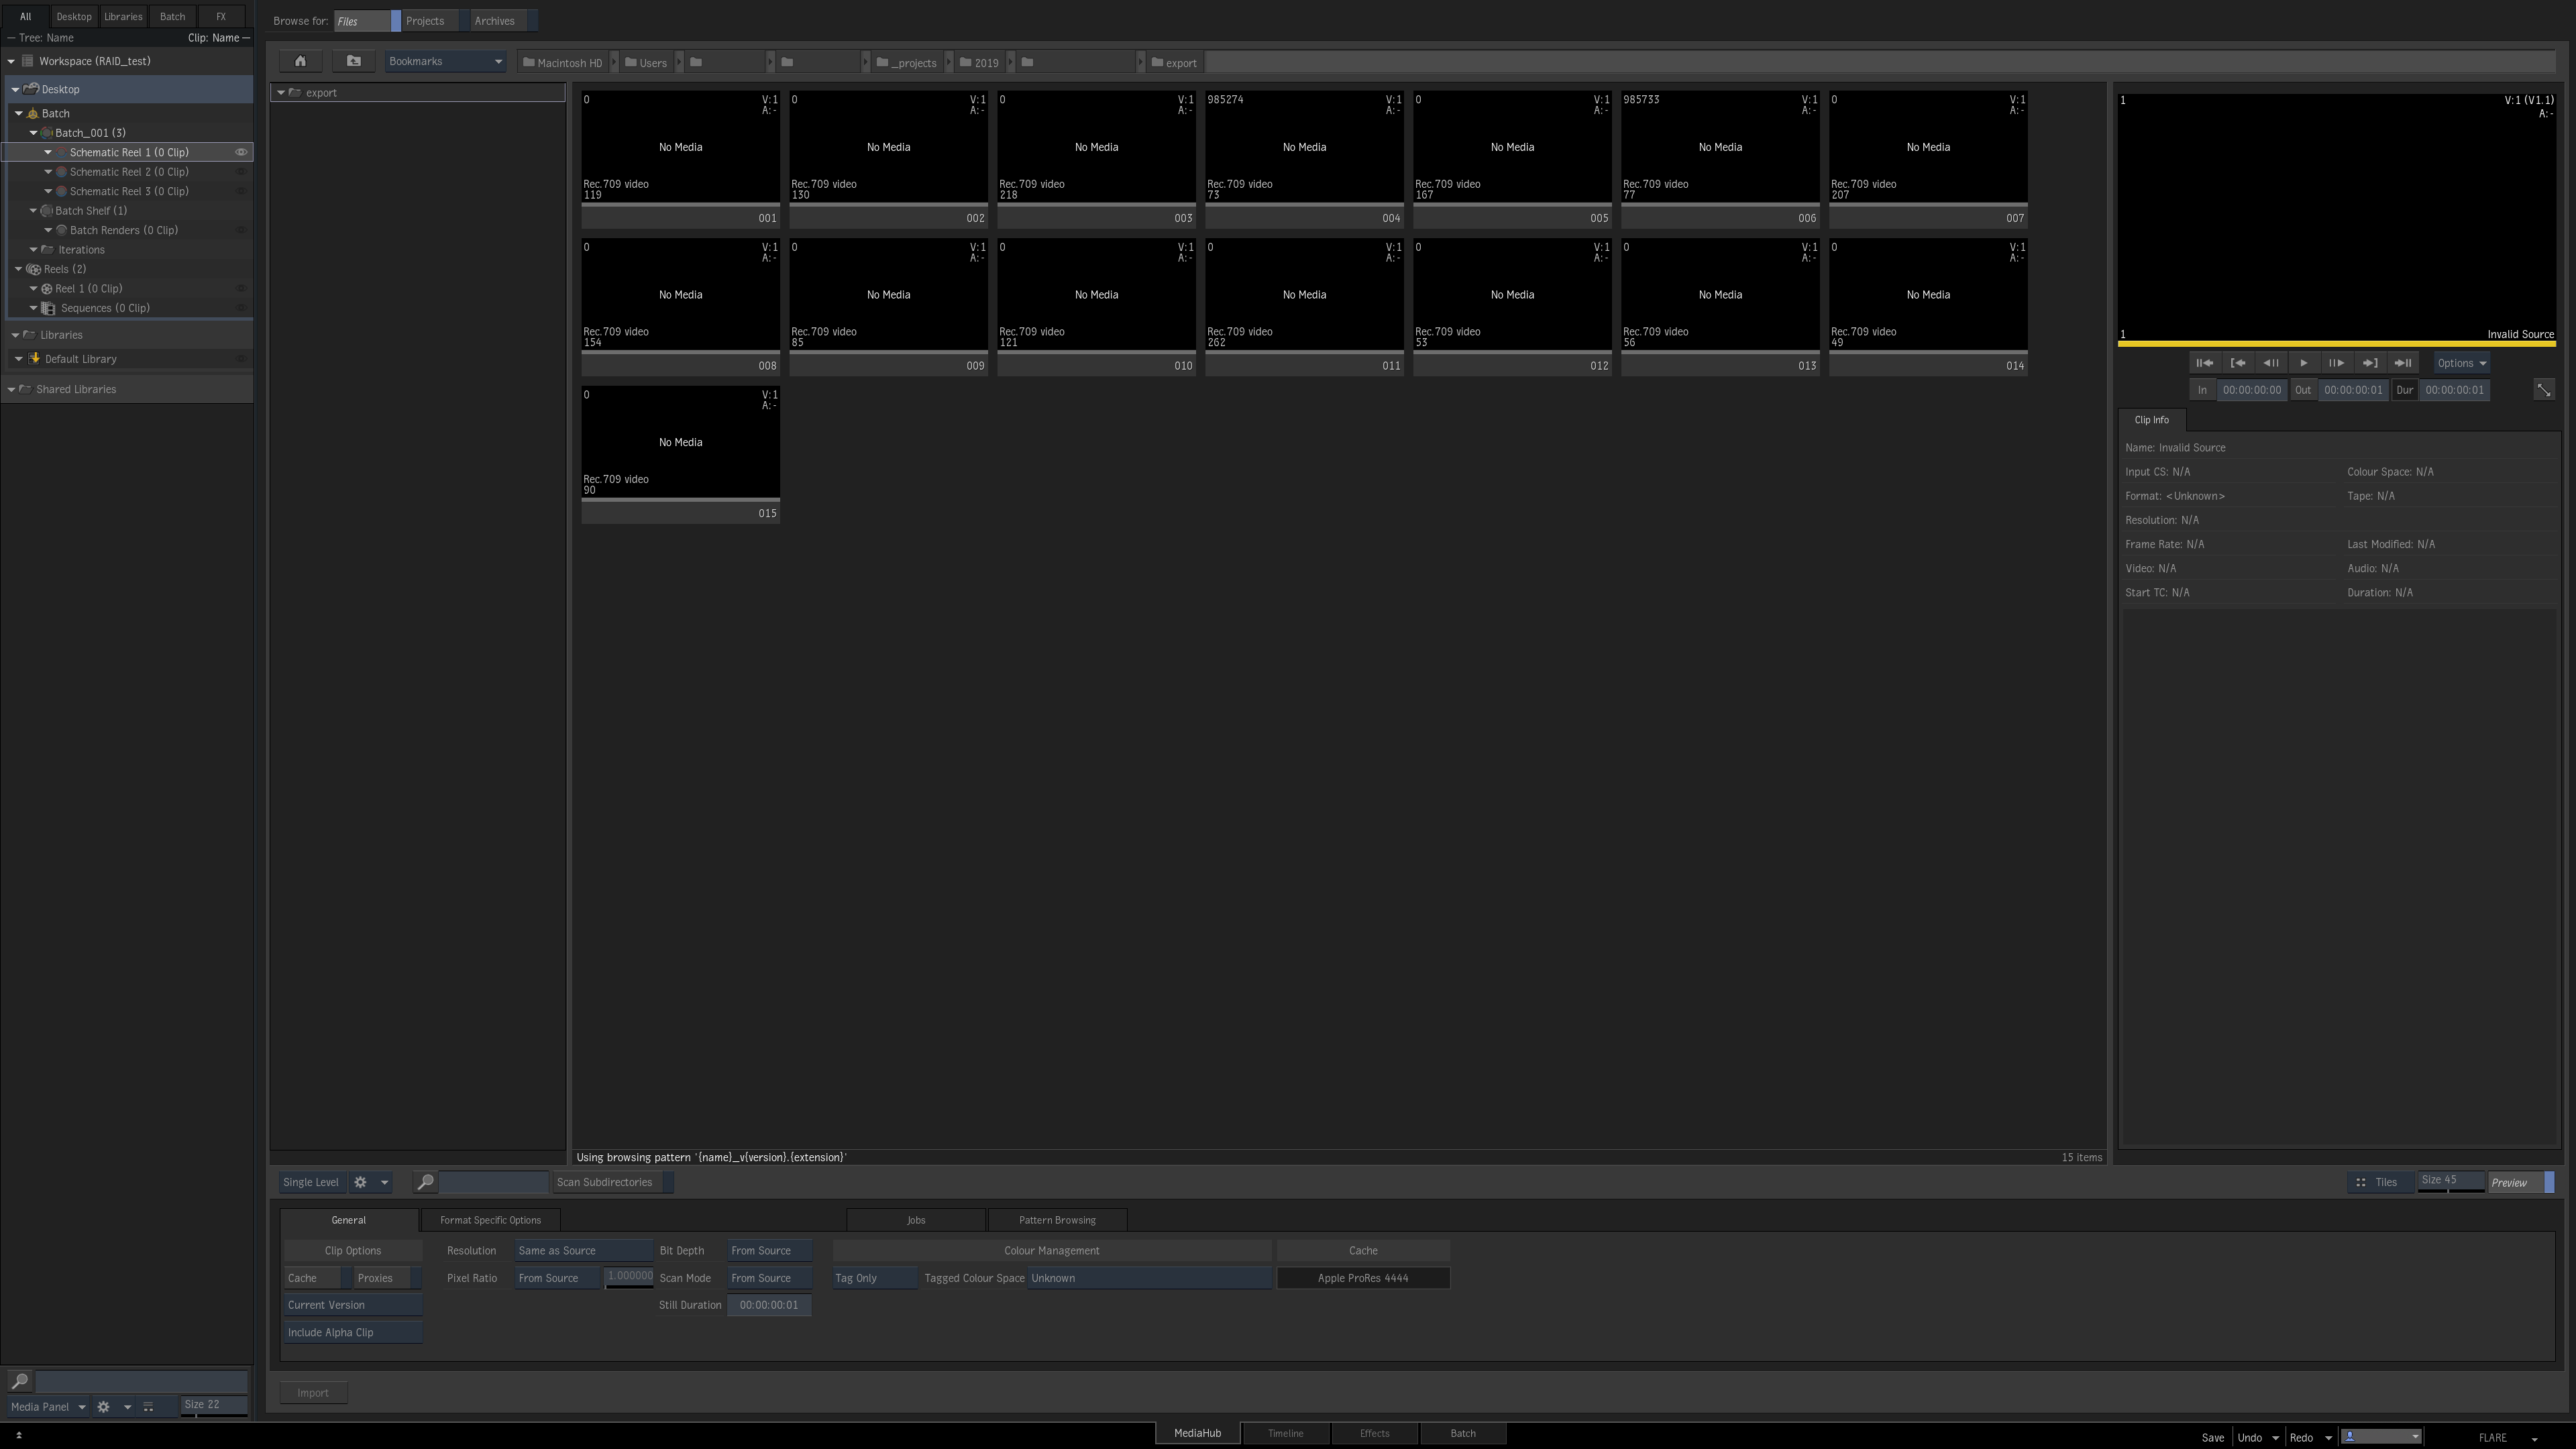The image size is (2576, 1449).
Task: Collapse the Batch_001 tree node
Action: point(33,133)
